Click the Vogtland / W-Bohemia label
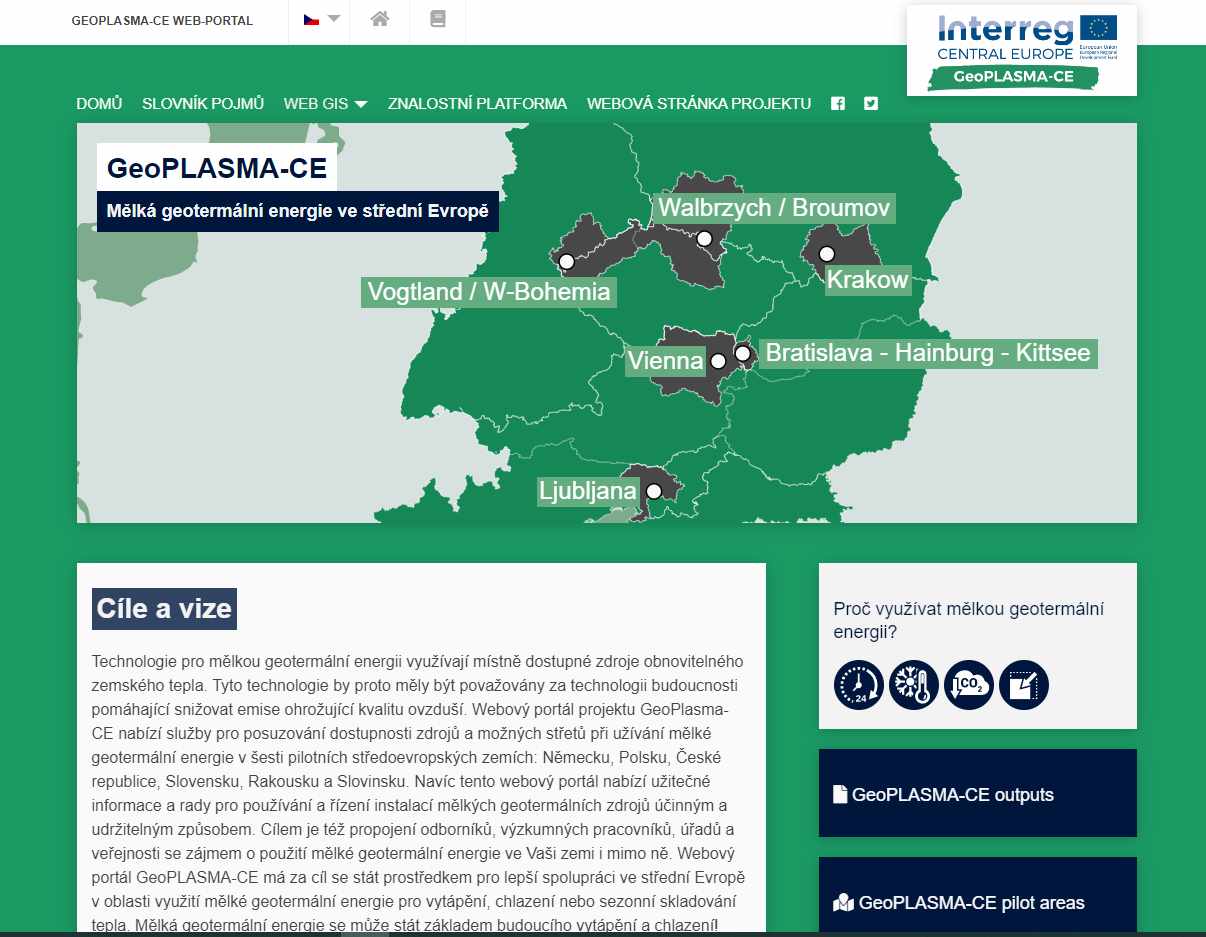This screenshot has width=1206, height=937. (489, 292)
